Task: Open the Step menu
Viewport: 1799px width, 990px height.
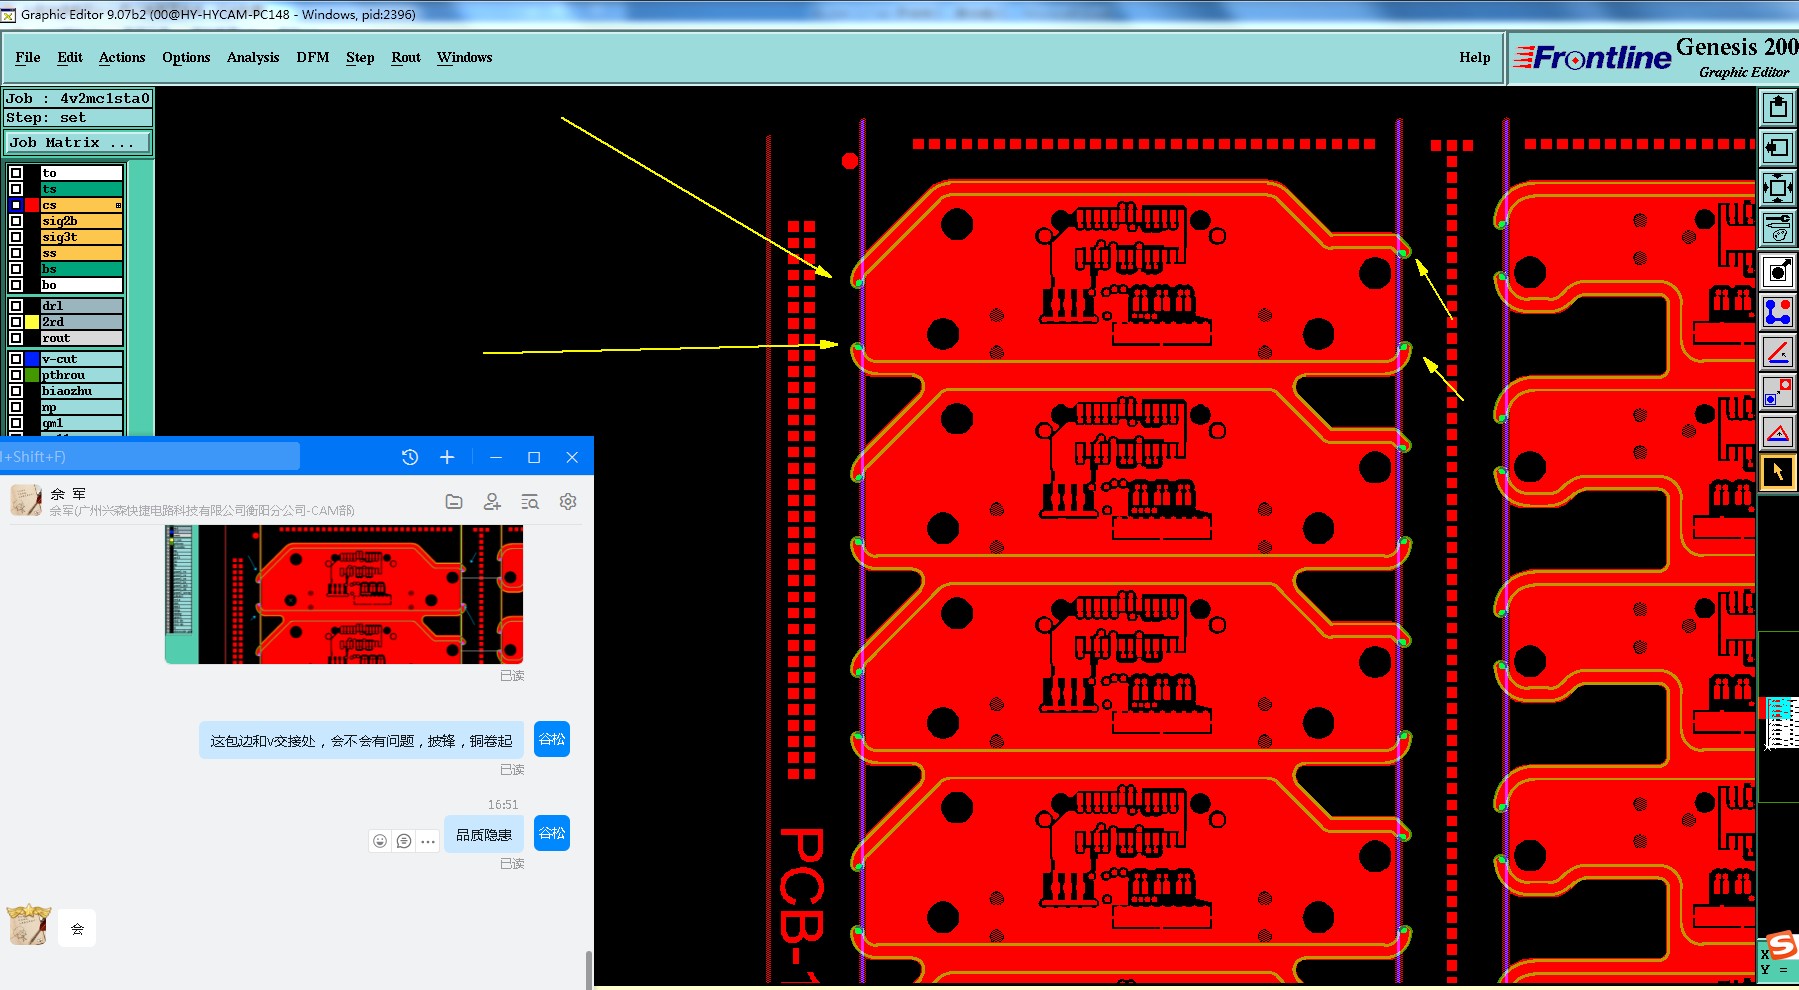Action: click(x=360, y=57)
